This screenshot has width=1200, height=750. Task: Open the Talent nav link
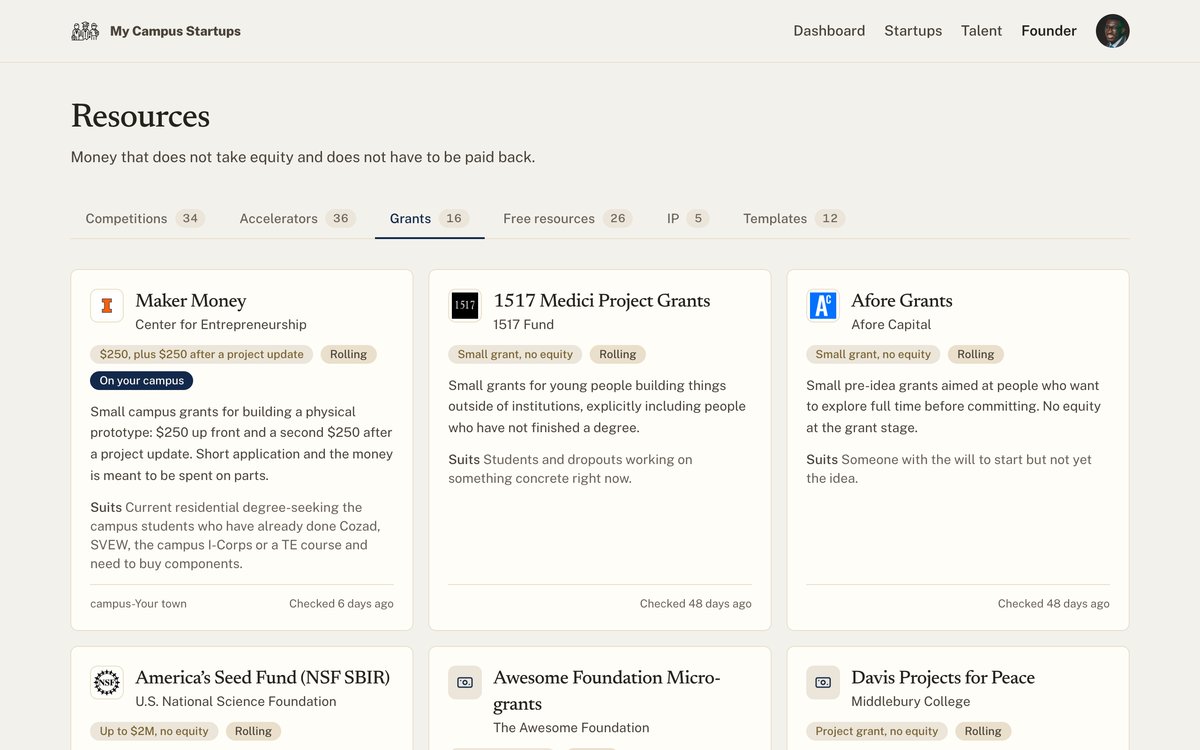981,31
